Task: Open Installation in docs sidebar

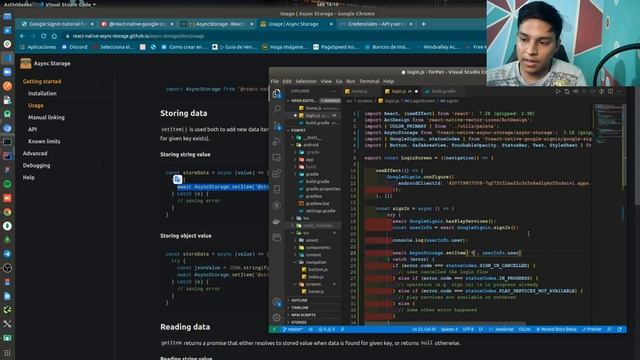Action: [x=42, y=93]
